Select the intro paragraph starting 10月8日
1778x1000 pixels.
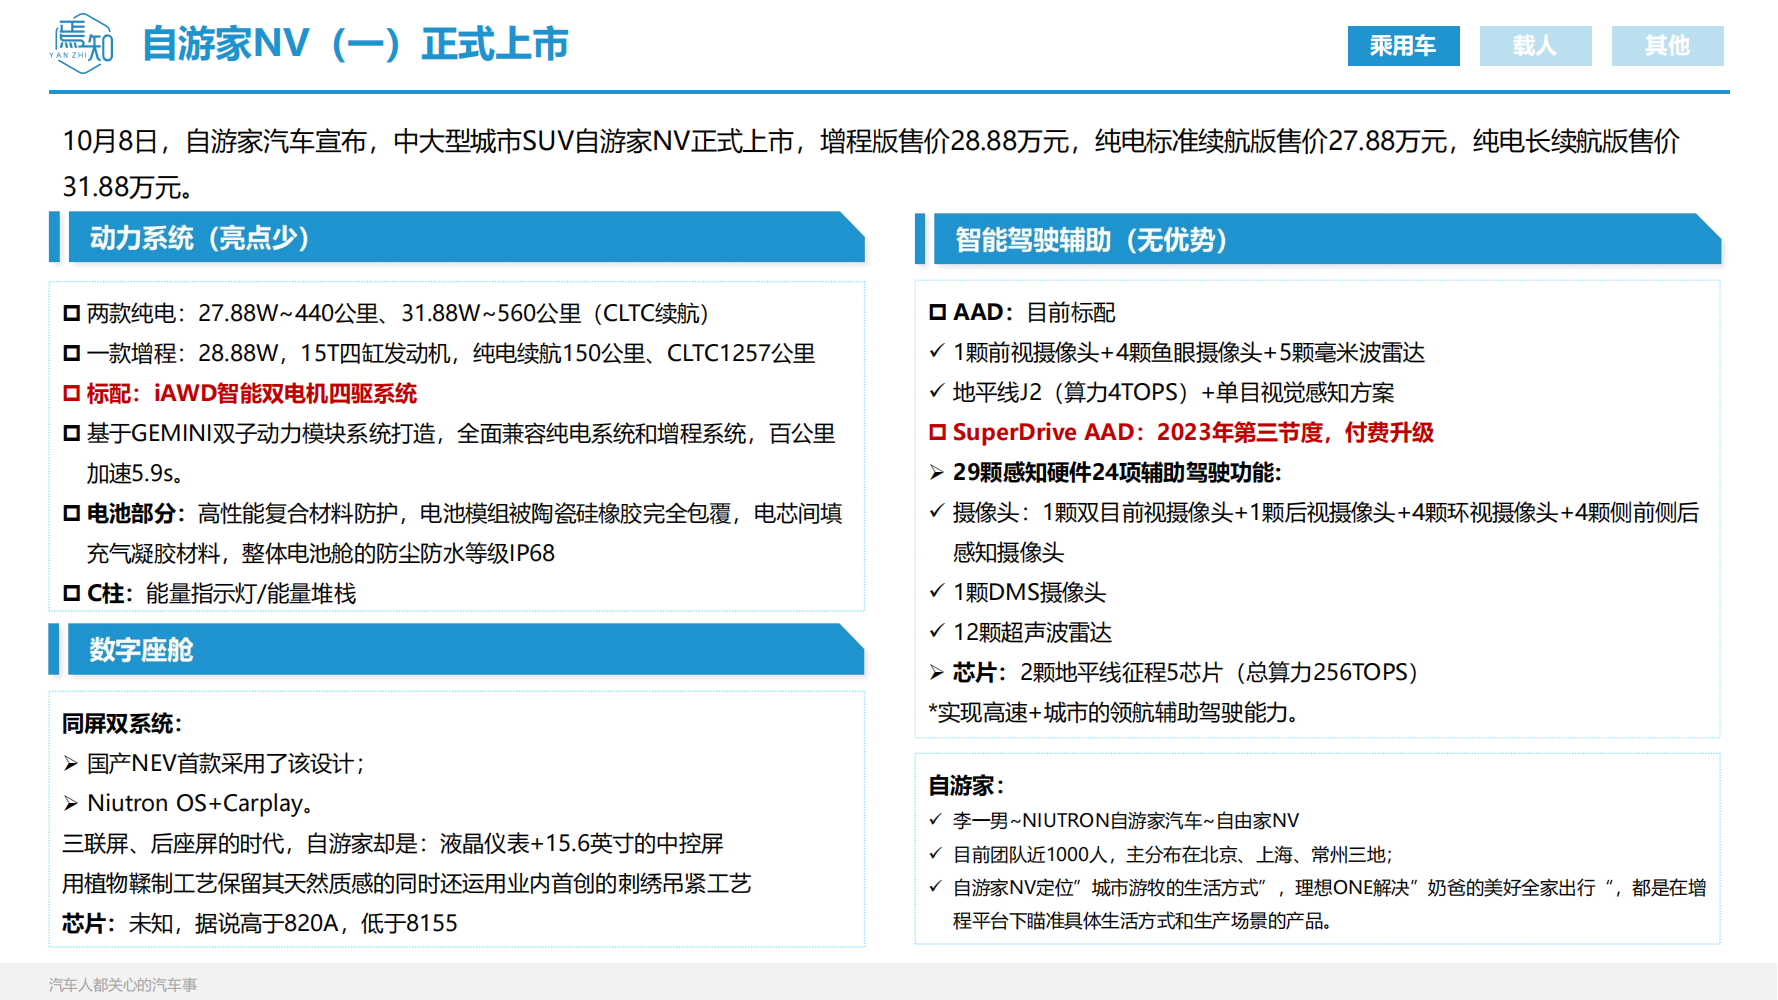[x=871, y=164]
